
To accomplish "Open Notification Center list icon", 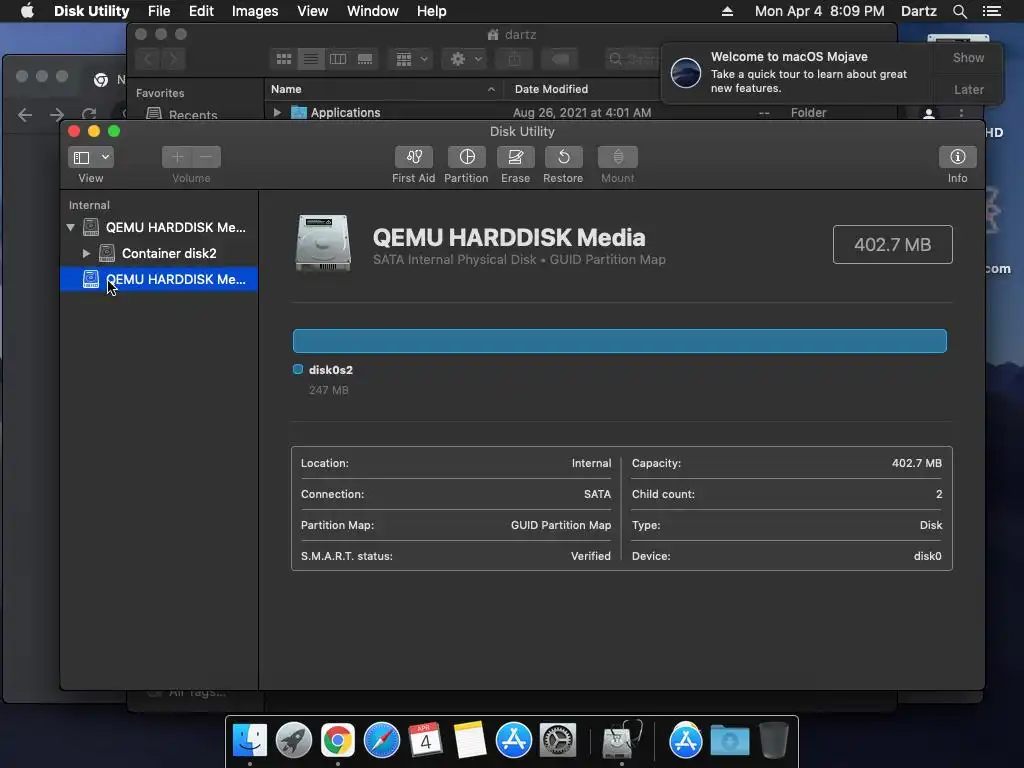I will pyautogui.click(x=991, y=11).
